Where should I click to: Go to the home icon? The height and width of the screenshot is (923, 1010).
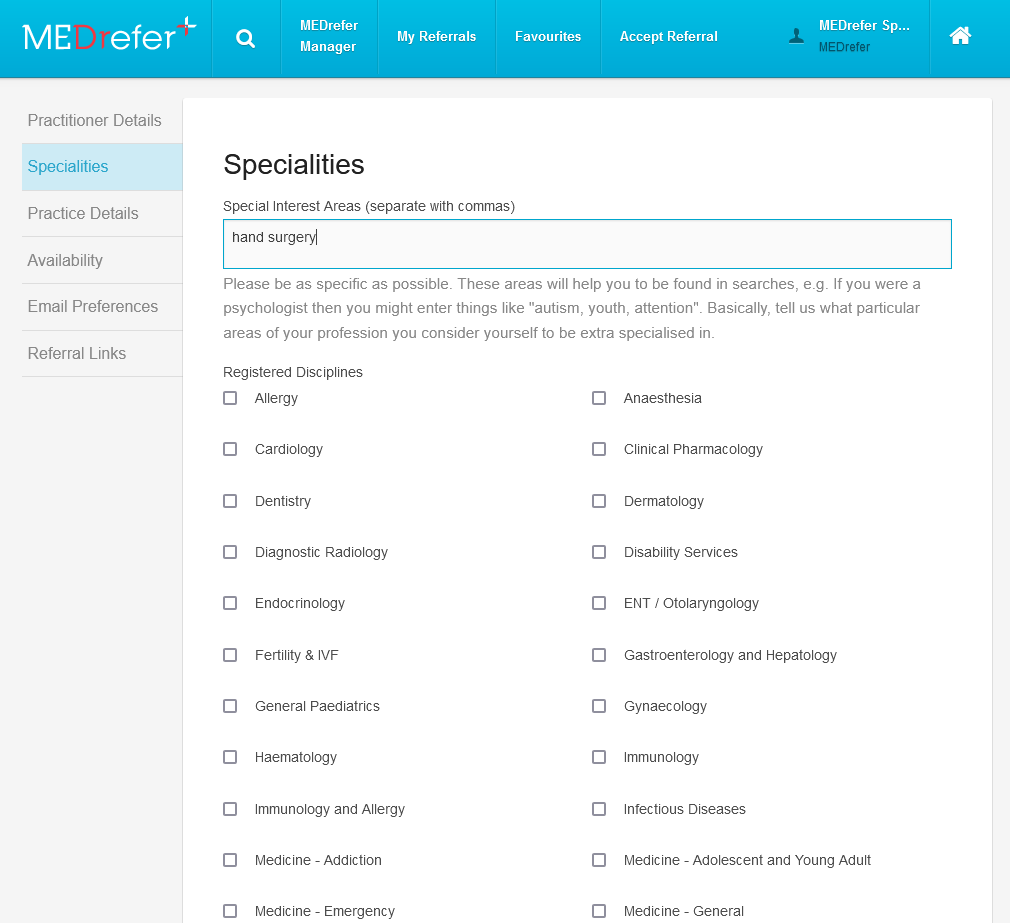[x=960, y=36]
